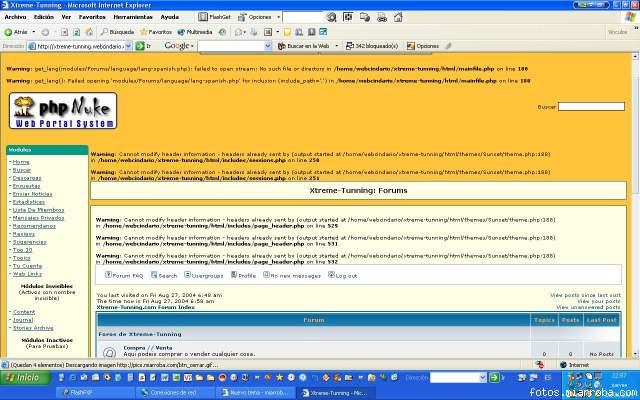Open the Favoritos menu in menu bar
The image size is (640, 400).
(x=92, y=17)
